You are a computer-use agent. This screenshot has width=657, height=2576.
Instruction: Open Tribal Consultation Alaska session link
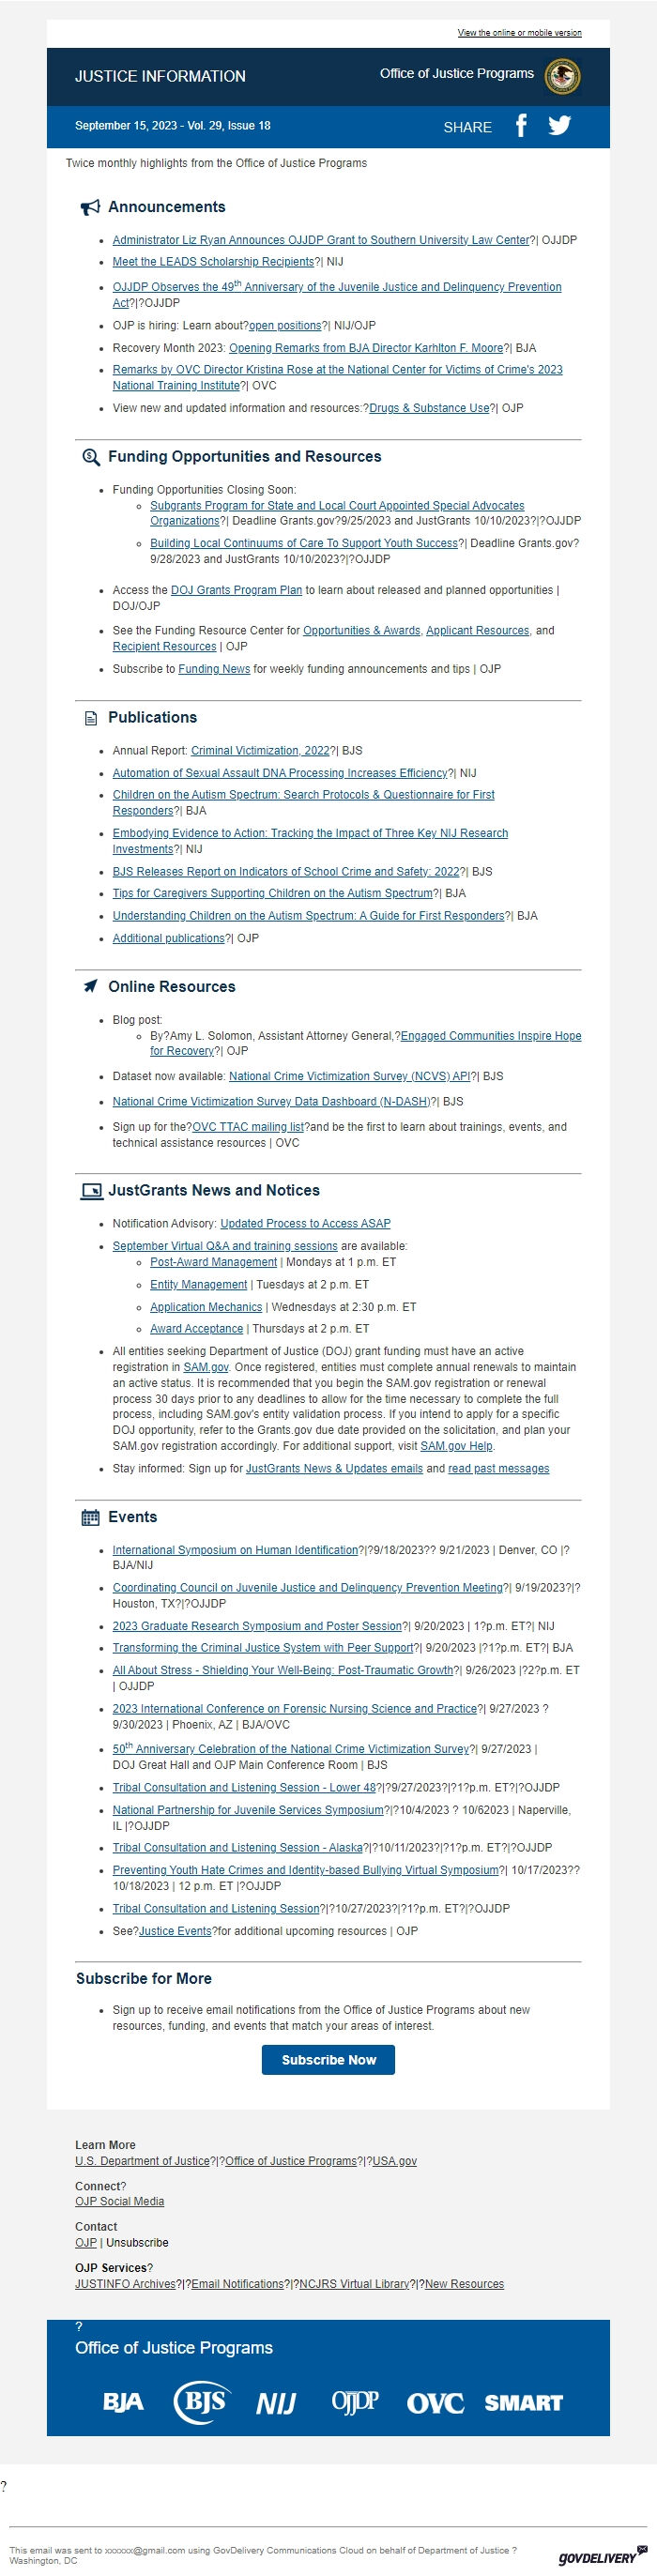237,1847
